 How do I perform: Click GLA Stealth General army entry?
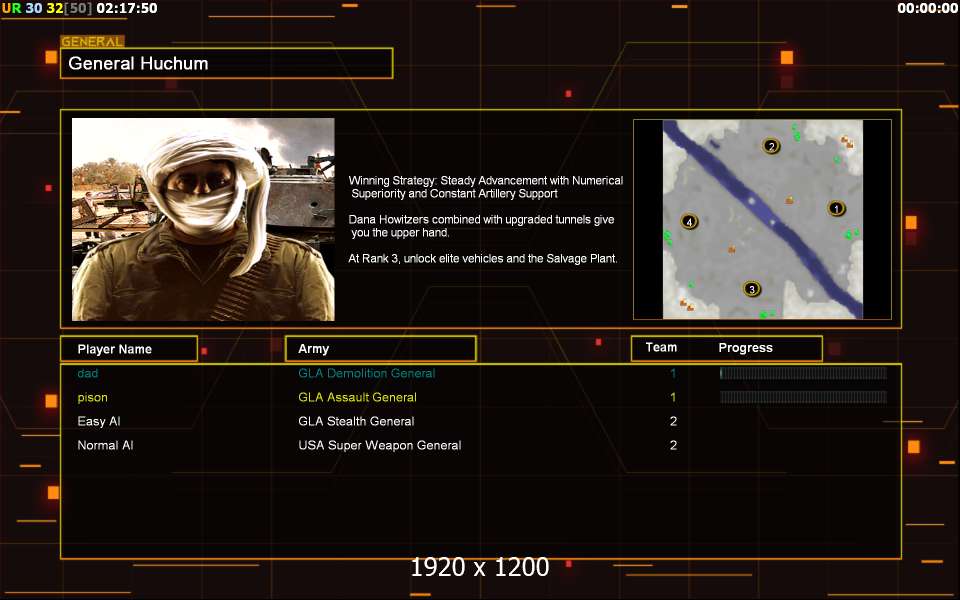pyautogui.click(x=356, y=421)
